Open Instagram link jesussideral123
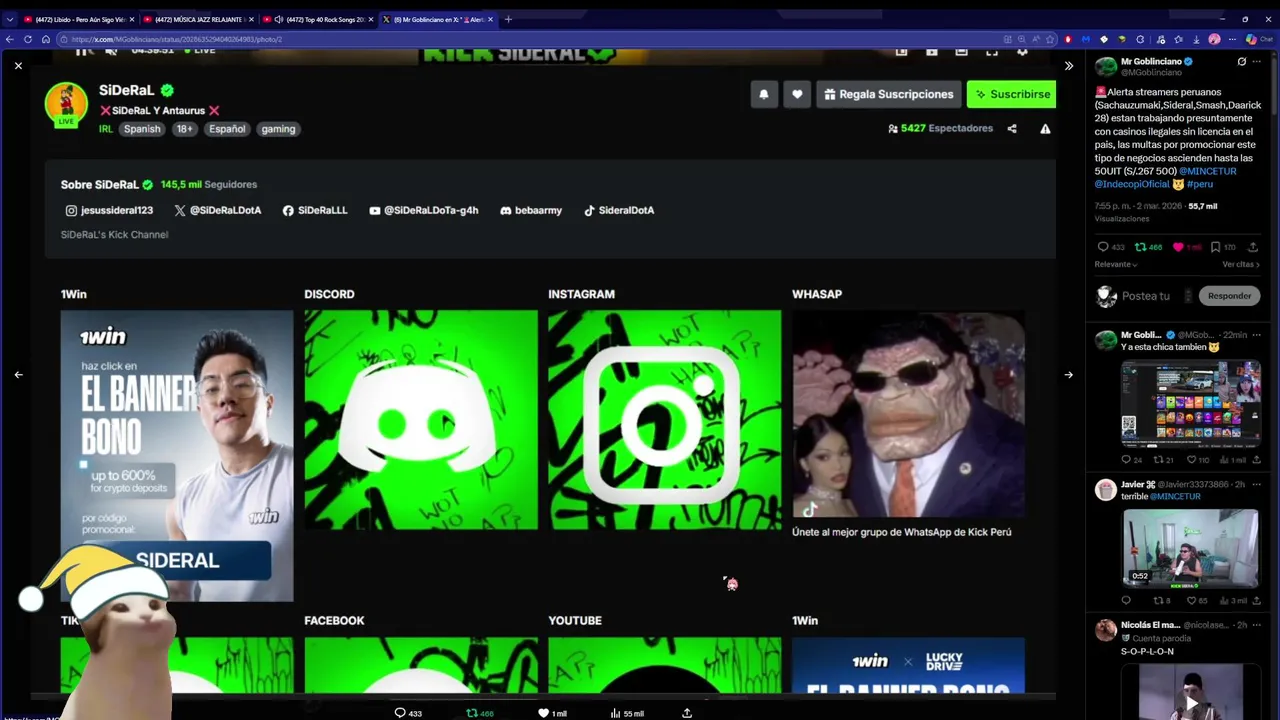 [x=109, y=211]
